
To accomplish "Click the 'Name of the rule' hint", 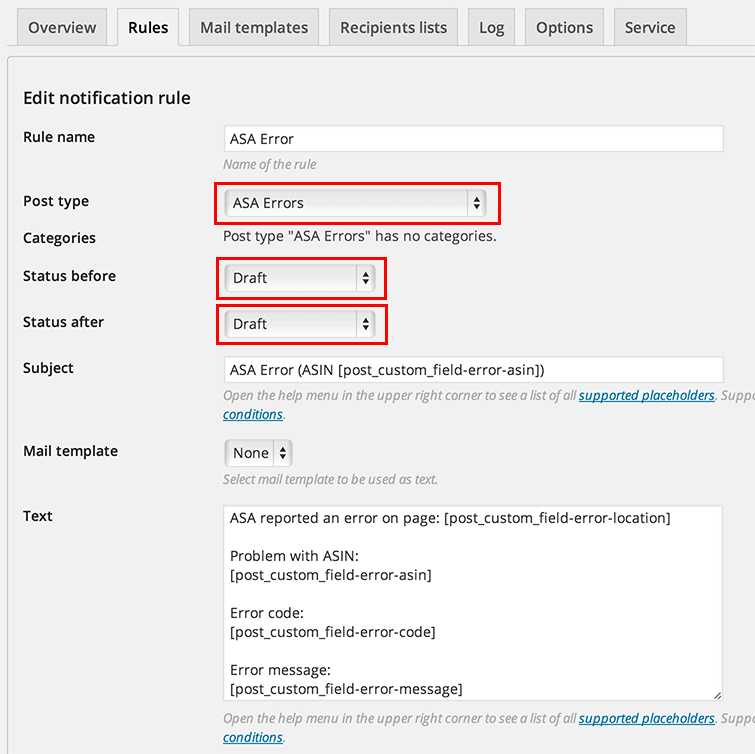I will (270, 165).
